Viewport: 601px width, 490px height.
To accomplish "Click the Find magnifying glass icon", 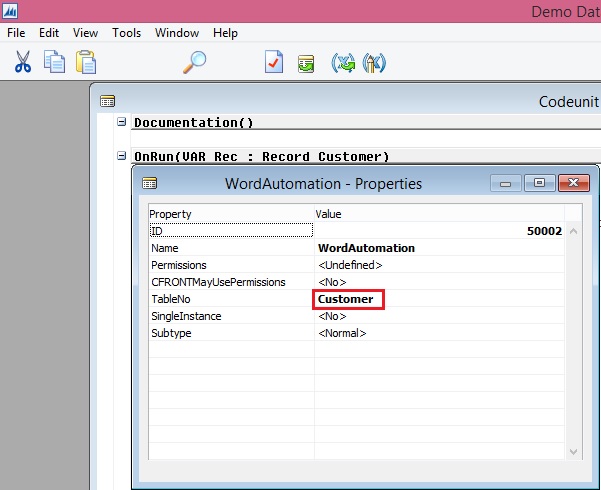I will point(194,62).
